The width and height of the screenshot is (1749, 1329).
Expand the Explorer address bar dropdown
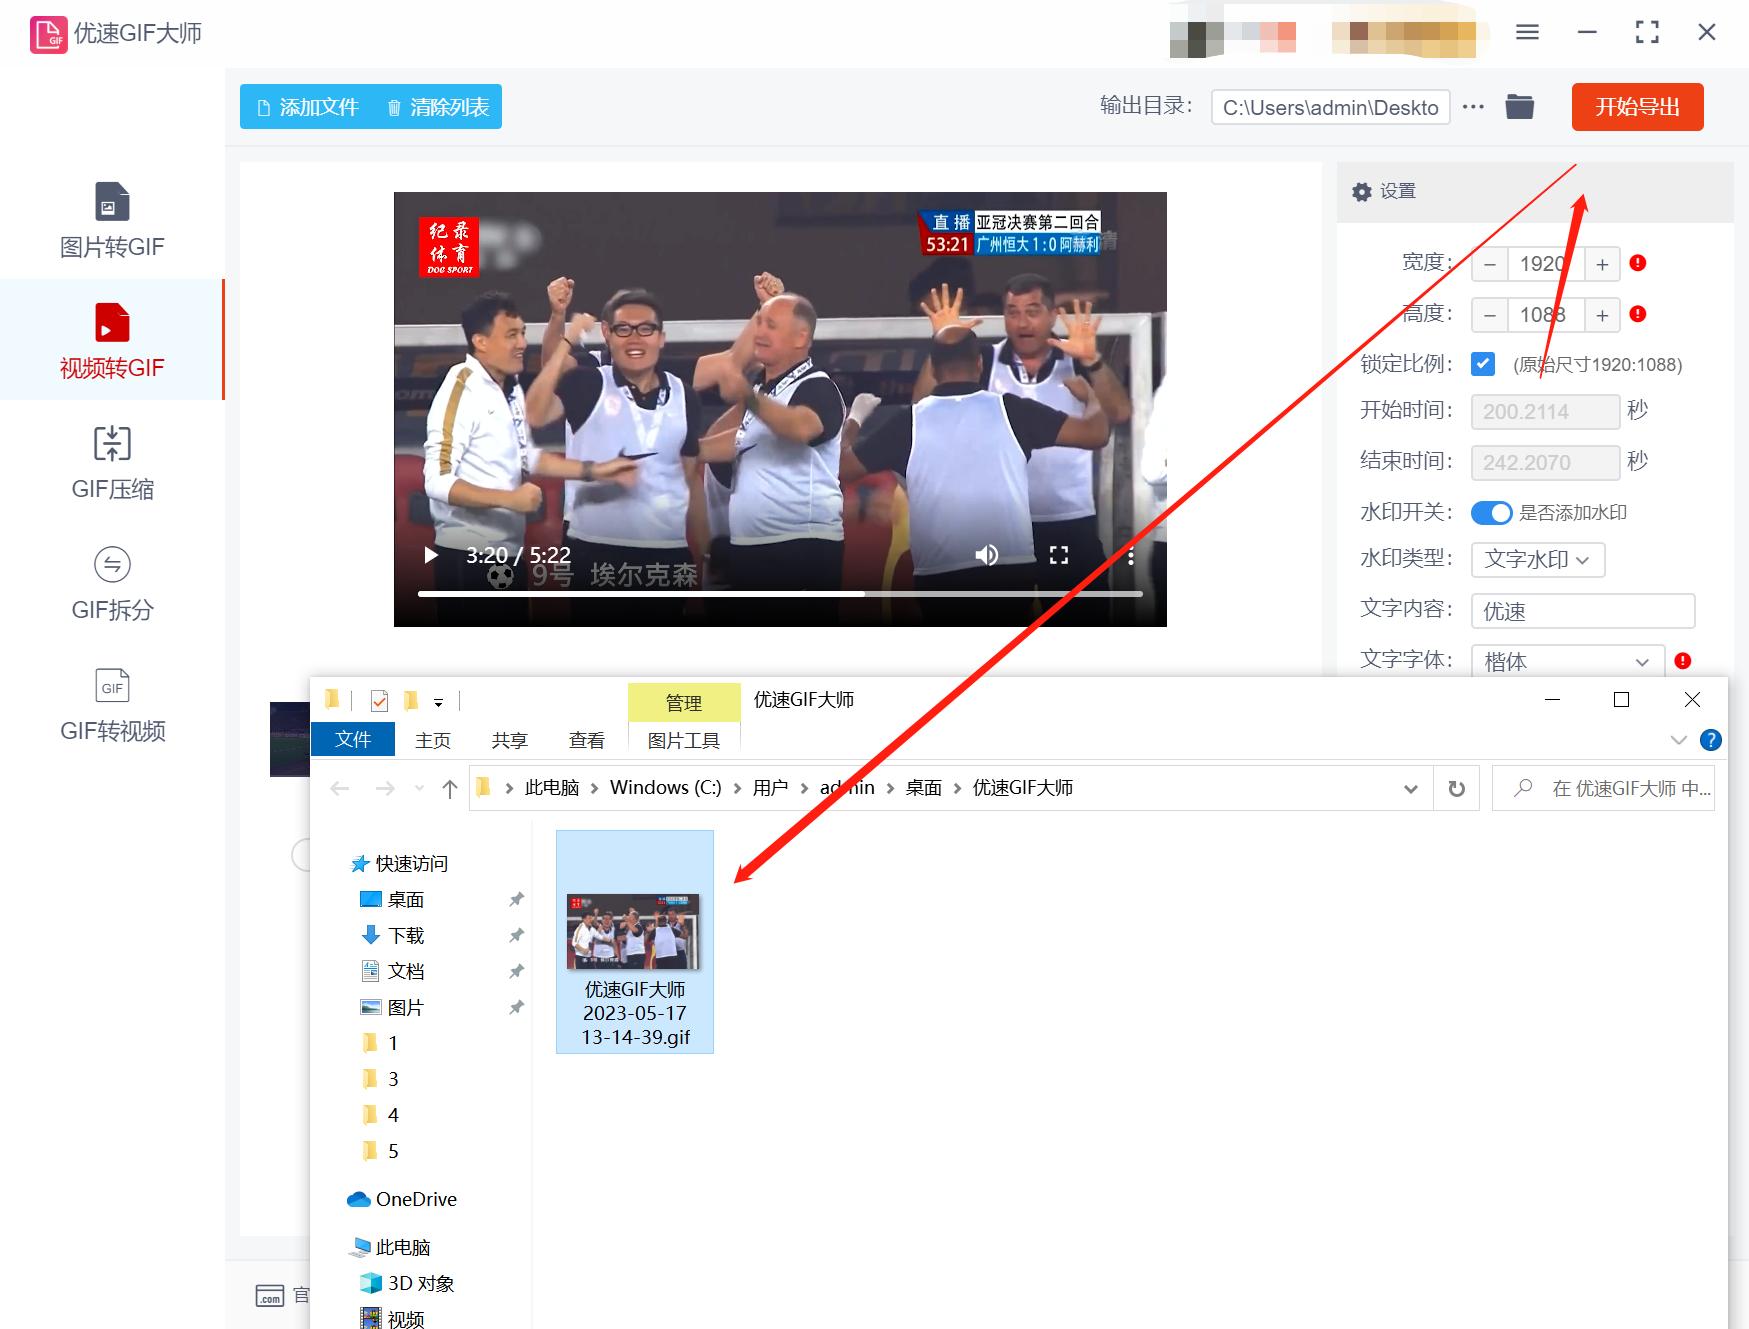pos(1411,788)
